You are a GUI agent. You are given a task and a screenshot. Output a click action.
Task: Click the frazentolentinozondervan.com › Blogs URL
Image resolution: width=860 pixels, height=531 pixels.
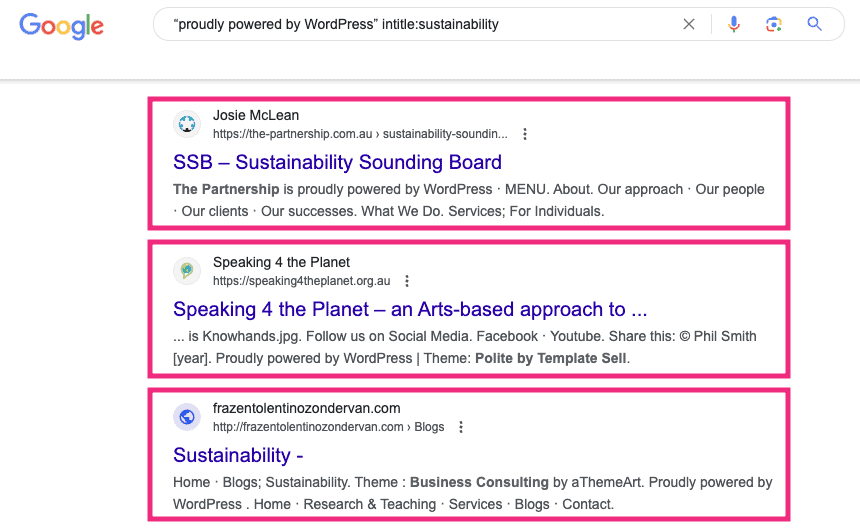(329, 427)
